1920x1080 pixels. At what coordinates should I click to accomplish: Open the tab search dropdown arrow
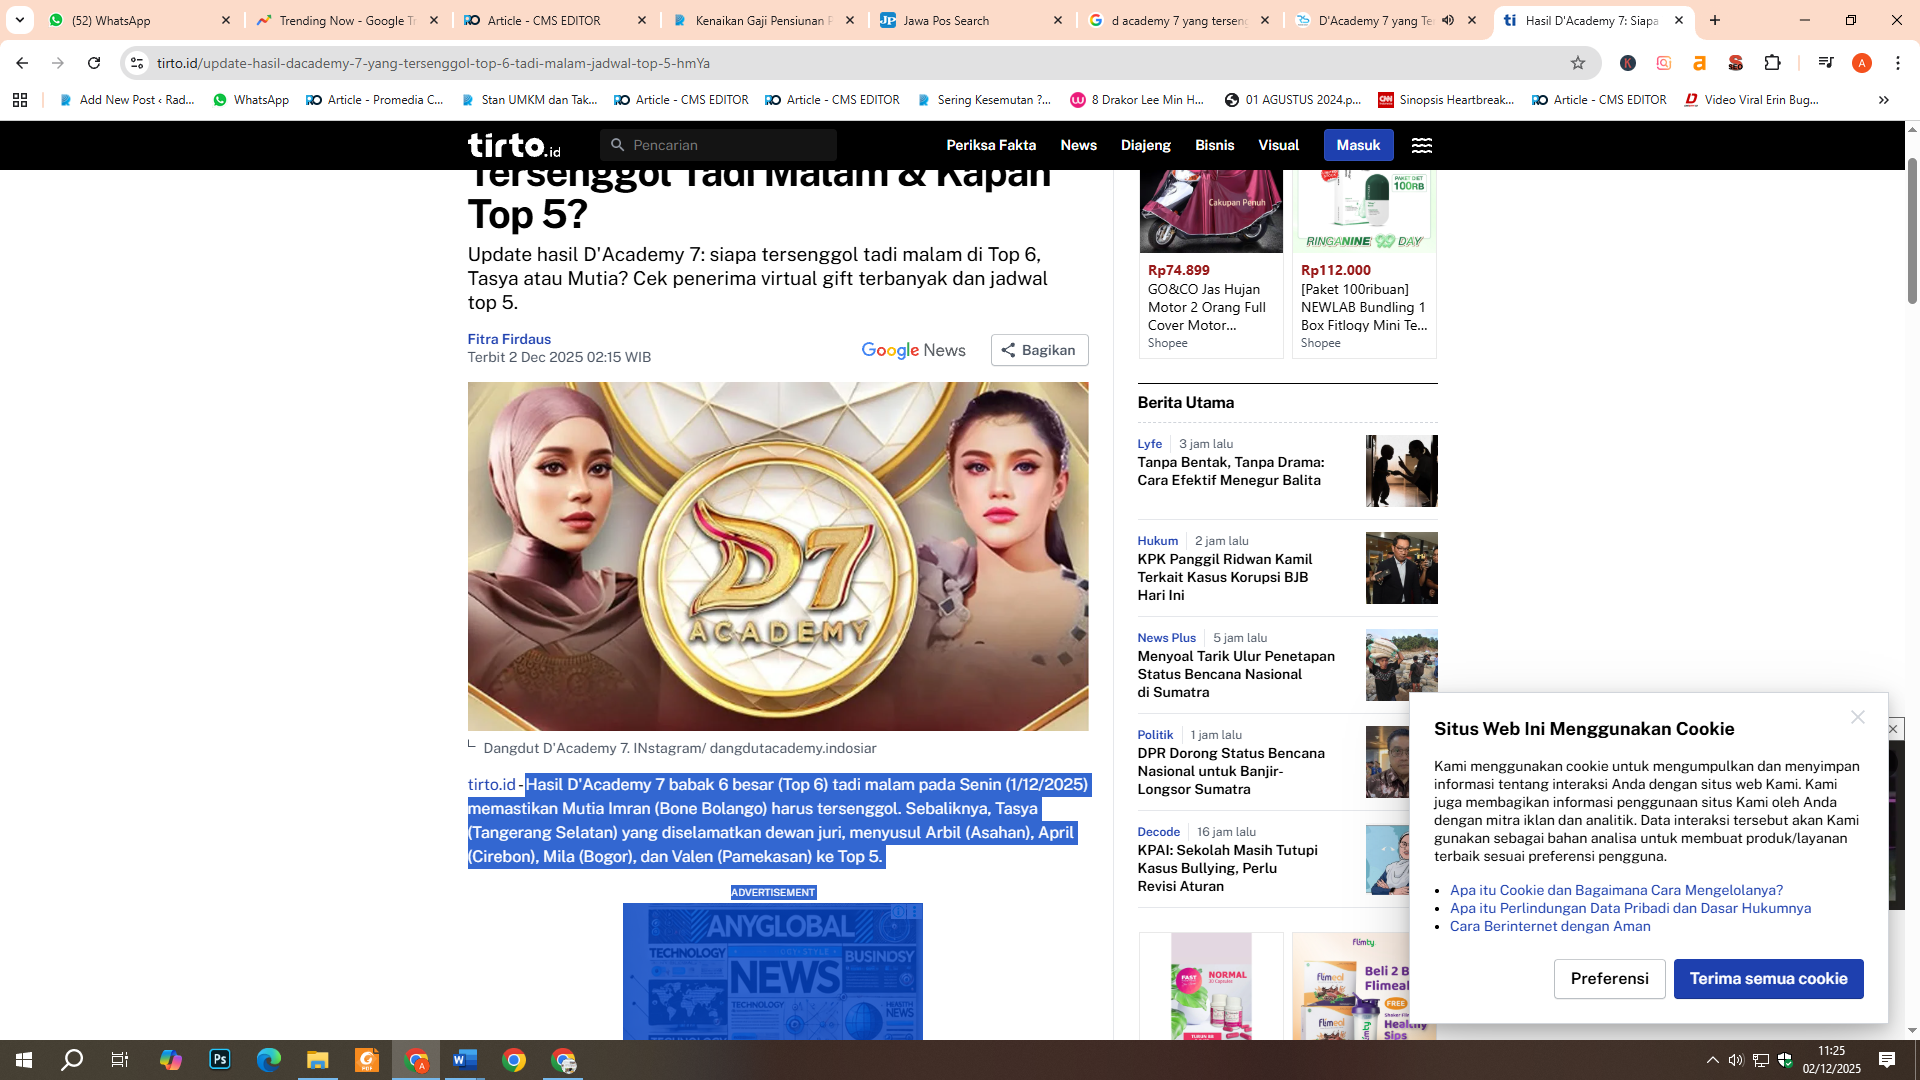[19, 20]
